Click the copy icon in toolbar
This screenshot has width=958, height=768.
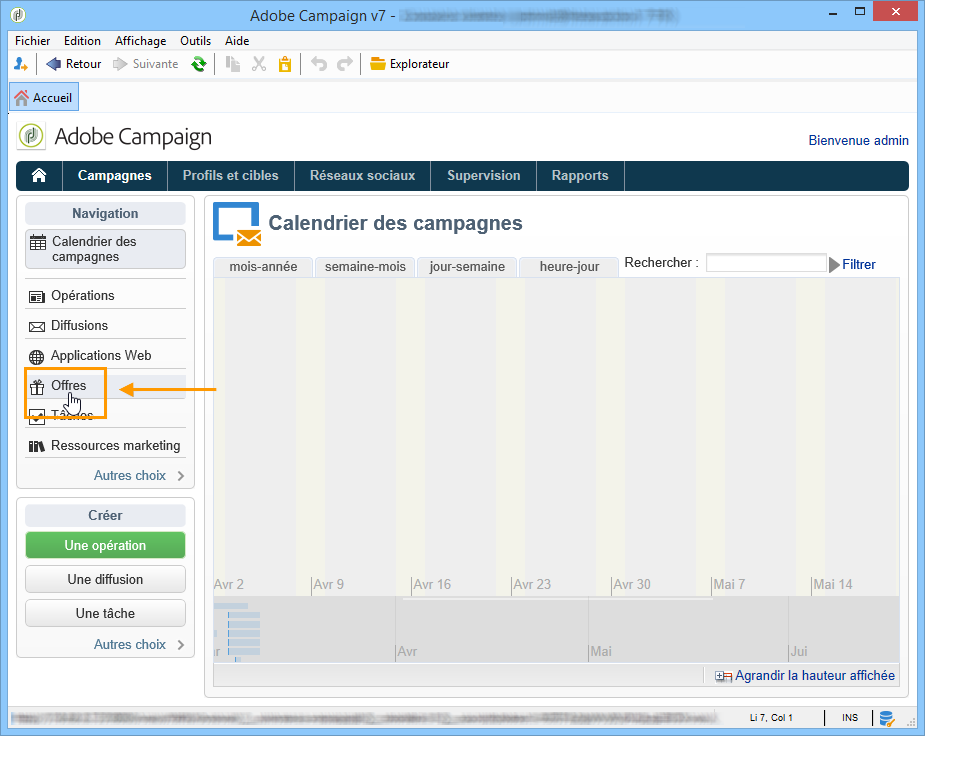point(233,64)
